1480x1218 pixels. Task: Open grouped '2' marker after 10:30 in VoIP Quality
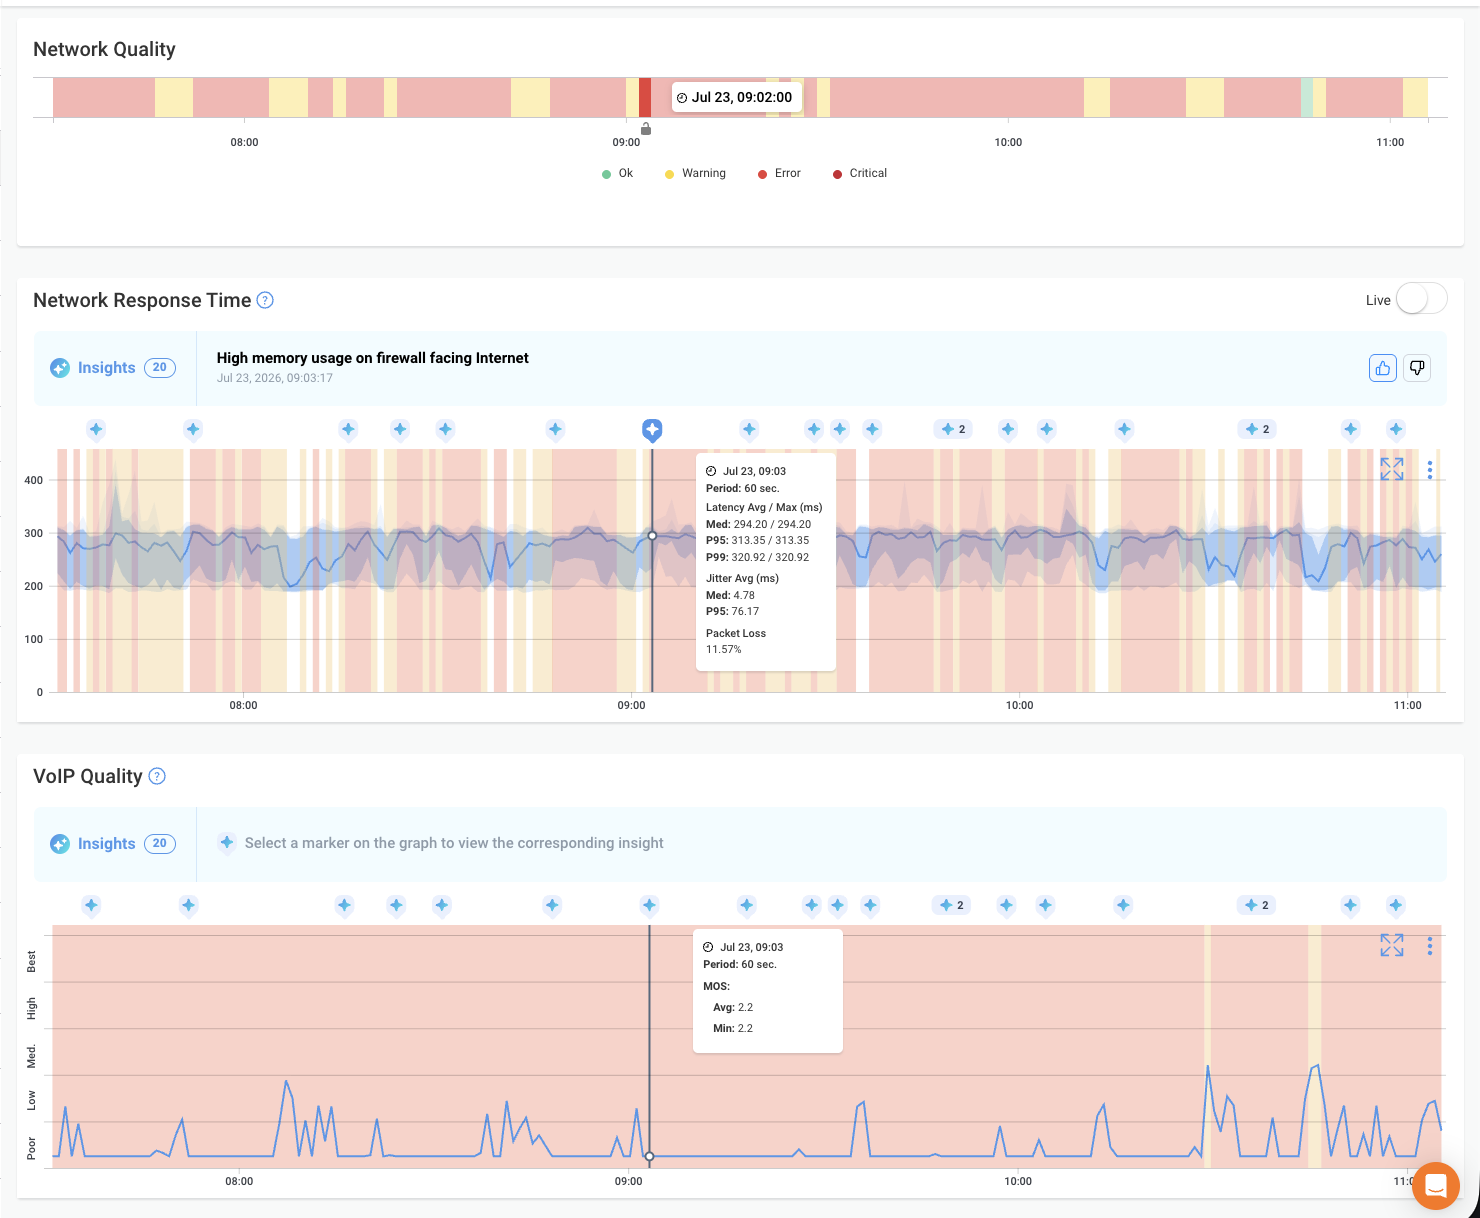pyautogui.click(x=1256, y=906)
